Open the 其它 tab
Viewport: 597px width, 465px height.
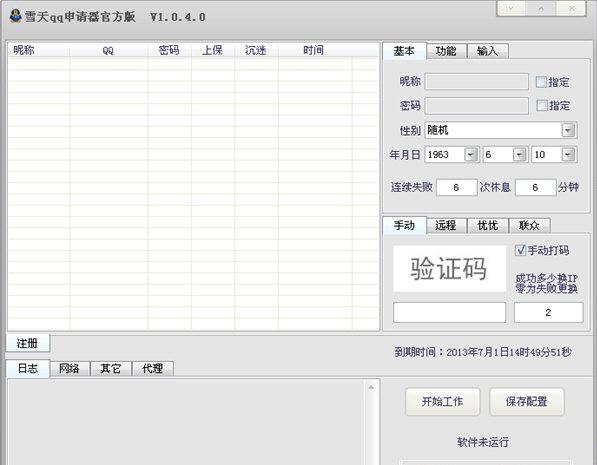[111, 369]
